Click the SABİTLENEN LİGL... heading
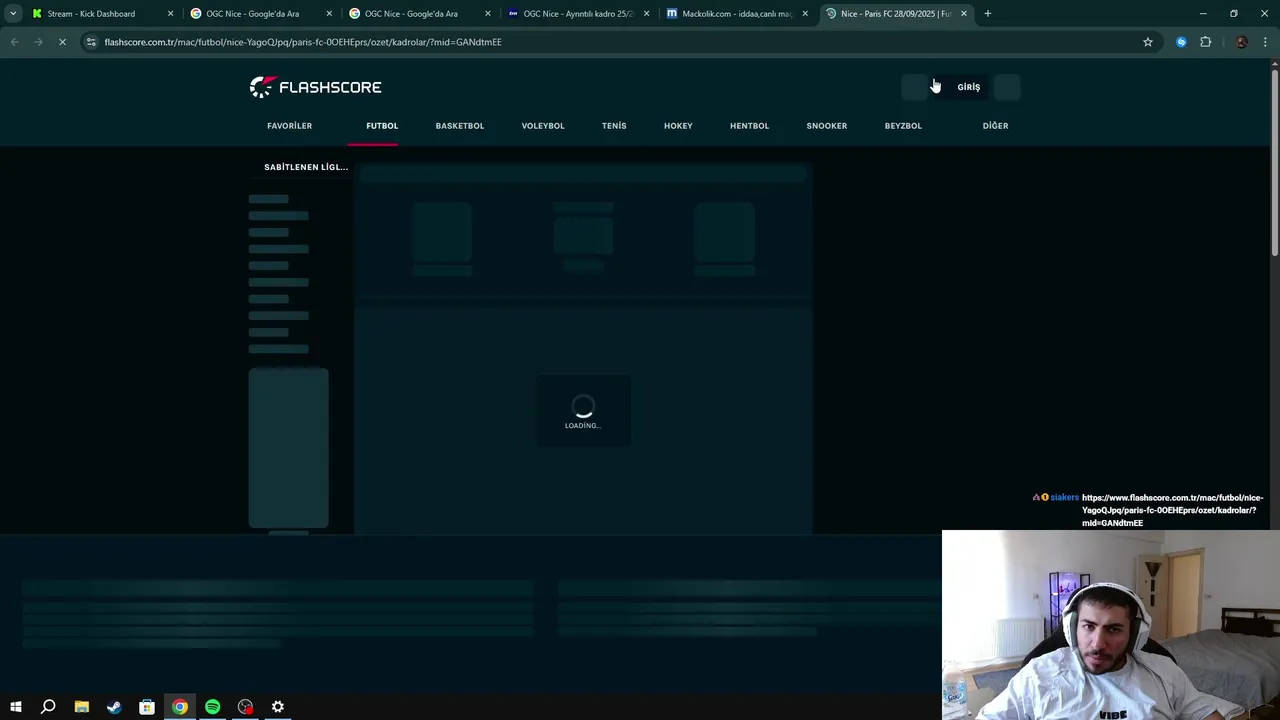The width and height of the screenshot is (1280, 720). 306,167
